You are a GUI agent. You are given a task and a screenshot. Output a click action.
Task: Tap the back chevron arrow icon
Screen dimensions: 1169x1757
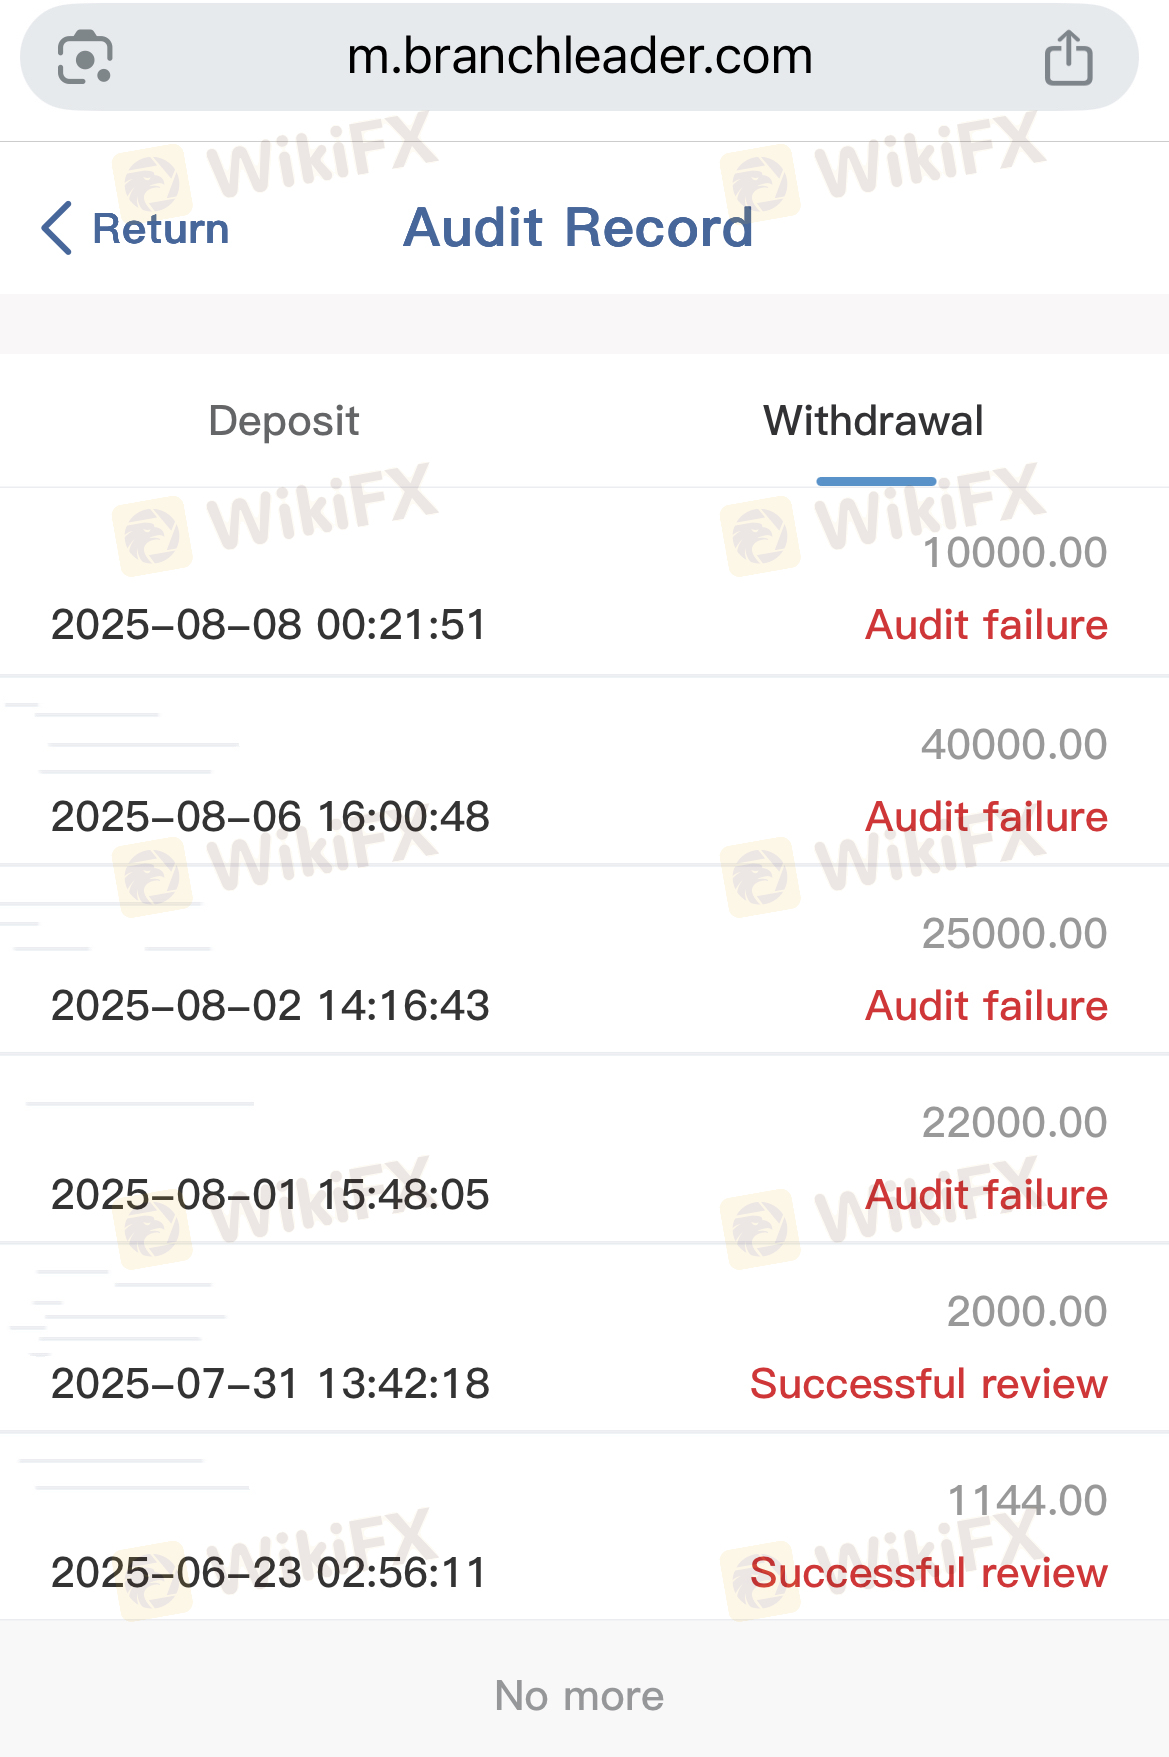pyautogui.click(x=57, y=228)
